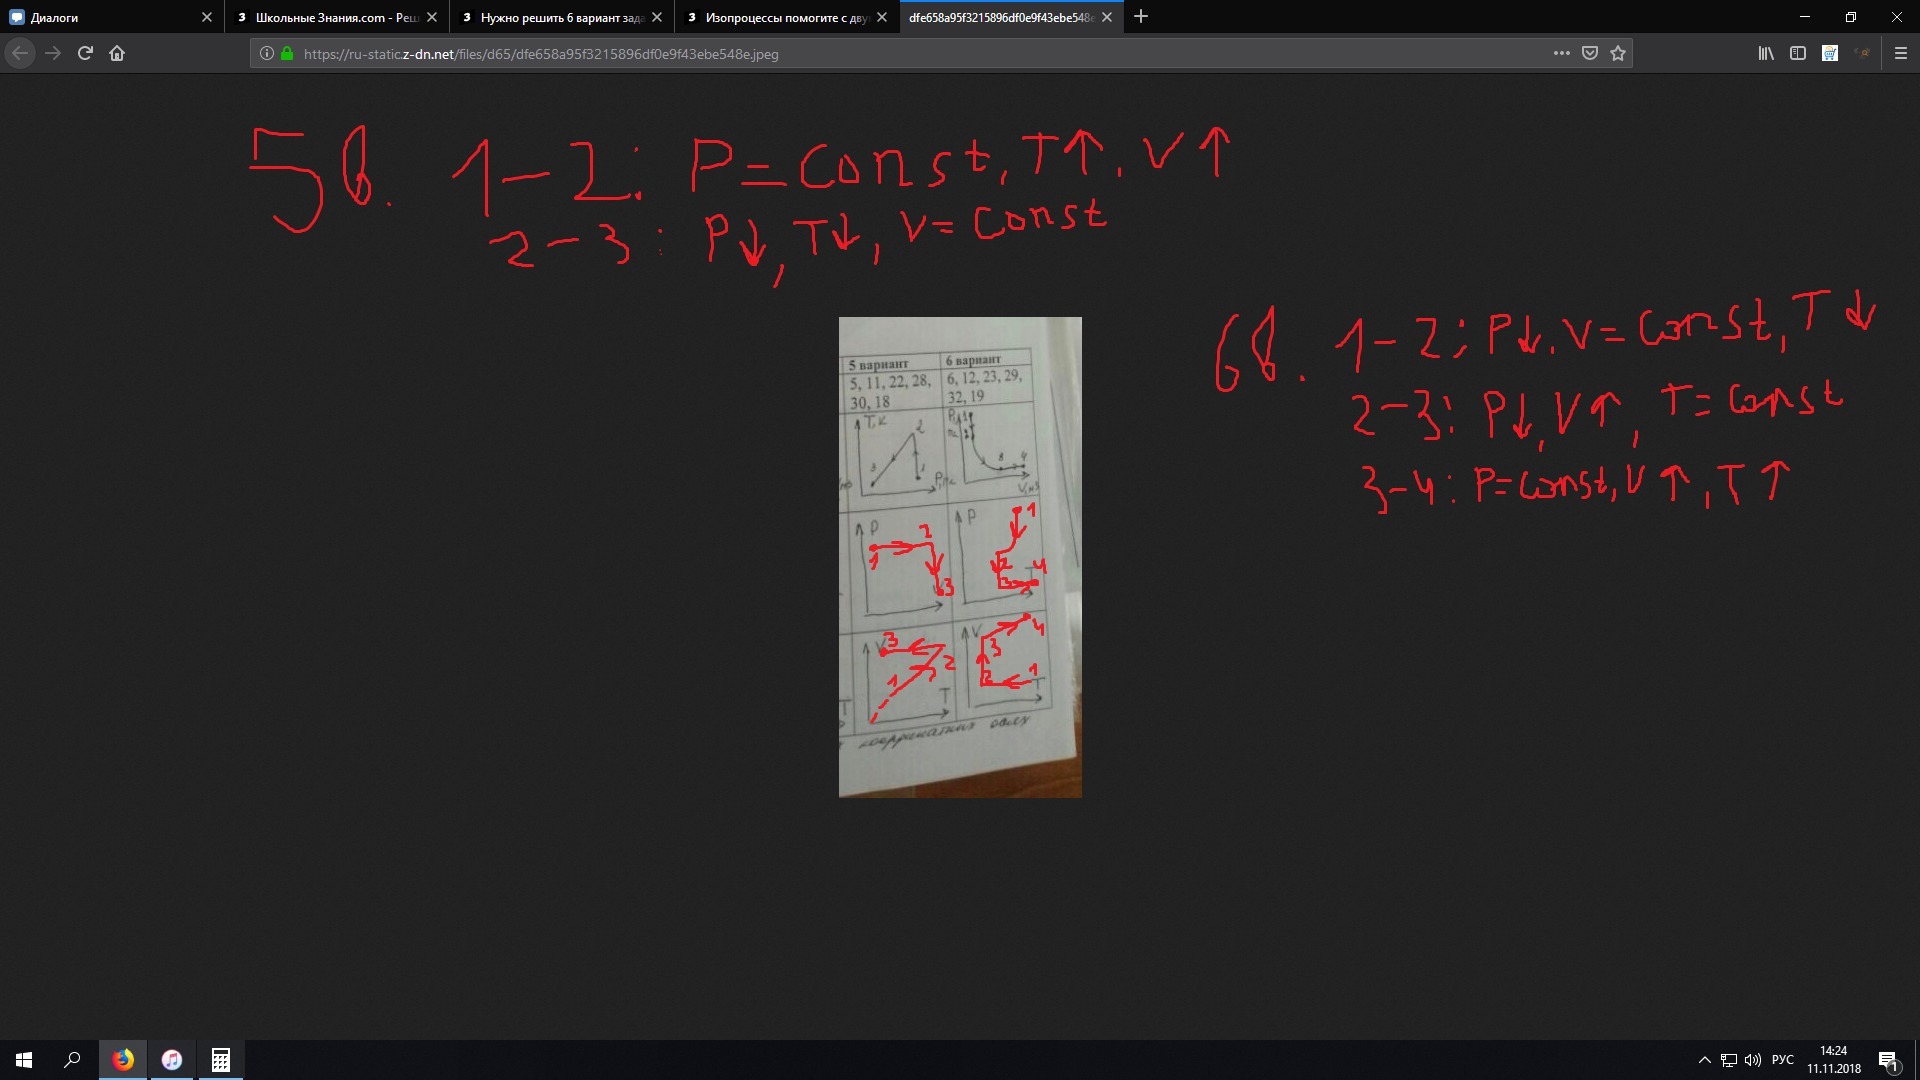Show site information icon in address bar

(266, 54)
